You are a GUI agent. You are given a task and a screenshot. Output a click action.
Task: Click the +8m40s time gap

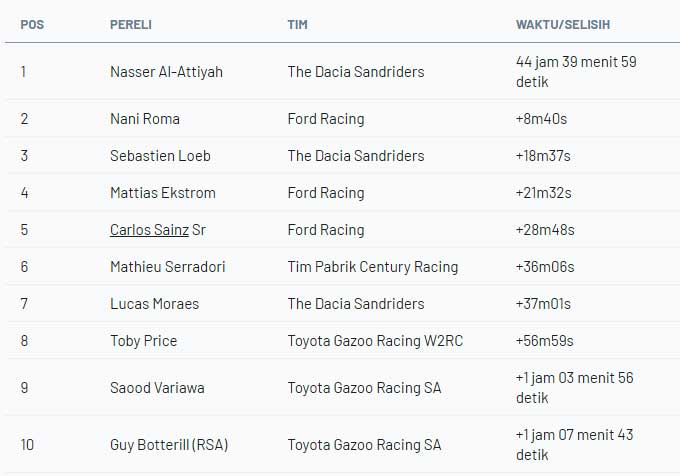tap(542, 119)
